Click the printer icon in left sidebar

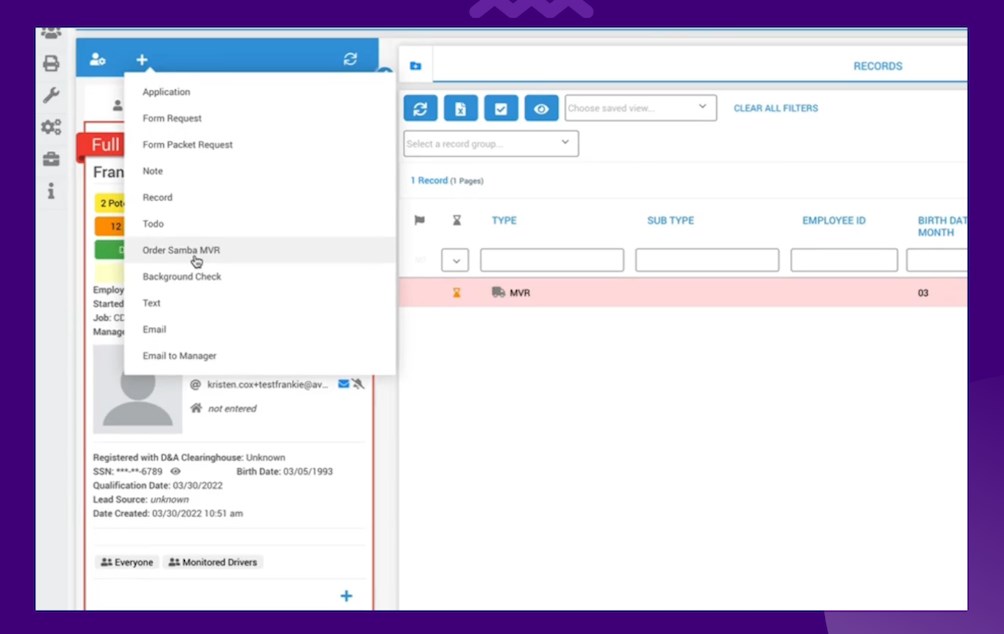pos(51,64)
